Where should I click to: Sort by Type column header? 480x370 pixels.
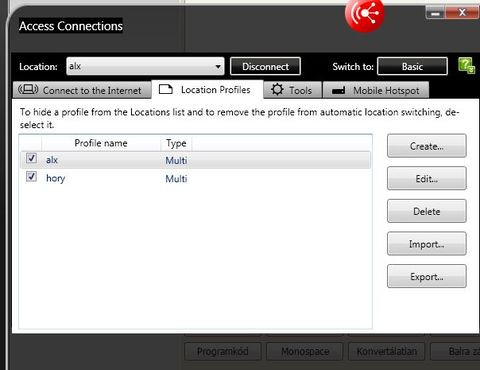click(x=176, y=143)
